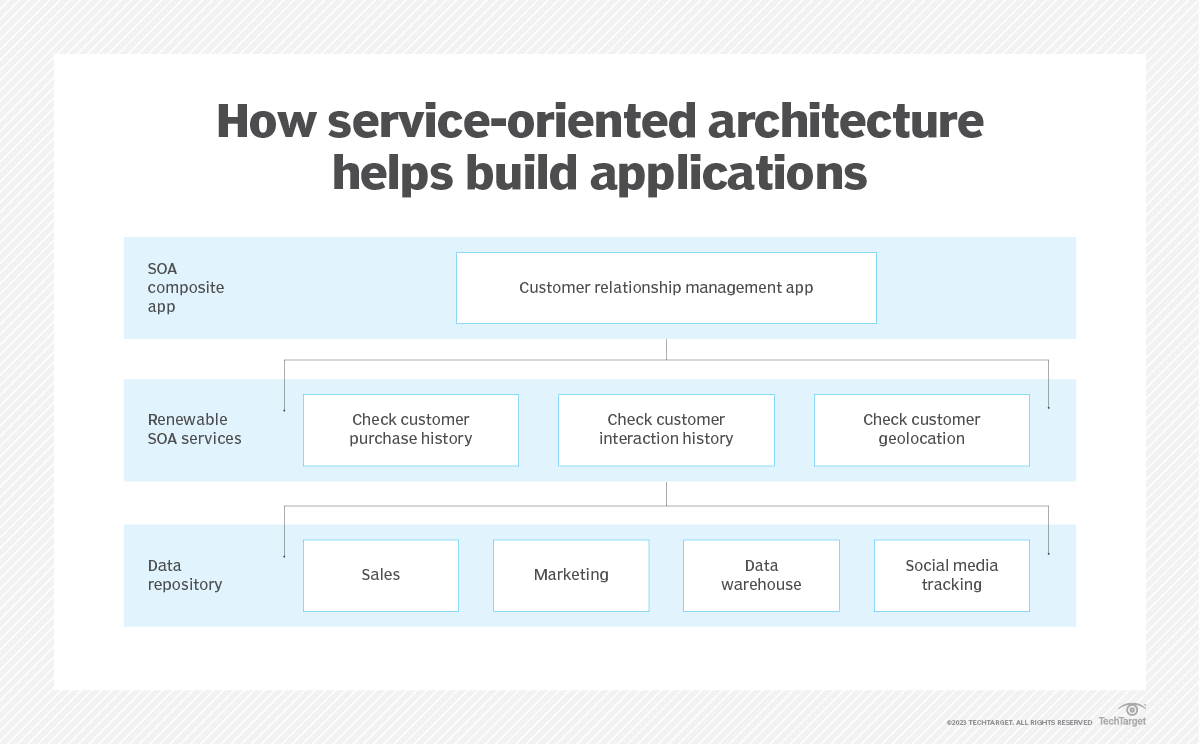
Task: Select the Check customer interaction history box
Action: 666,430
